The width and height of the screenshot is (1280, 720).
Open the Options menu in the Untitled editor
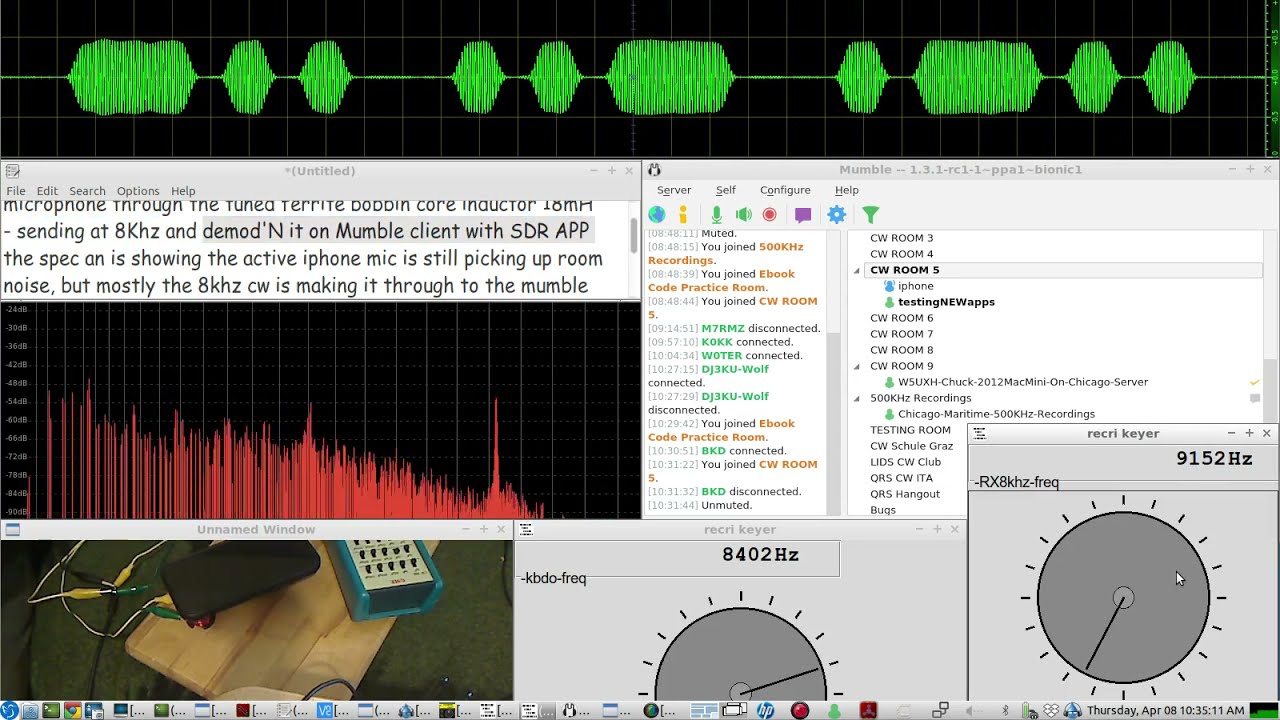138,191
